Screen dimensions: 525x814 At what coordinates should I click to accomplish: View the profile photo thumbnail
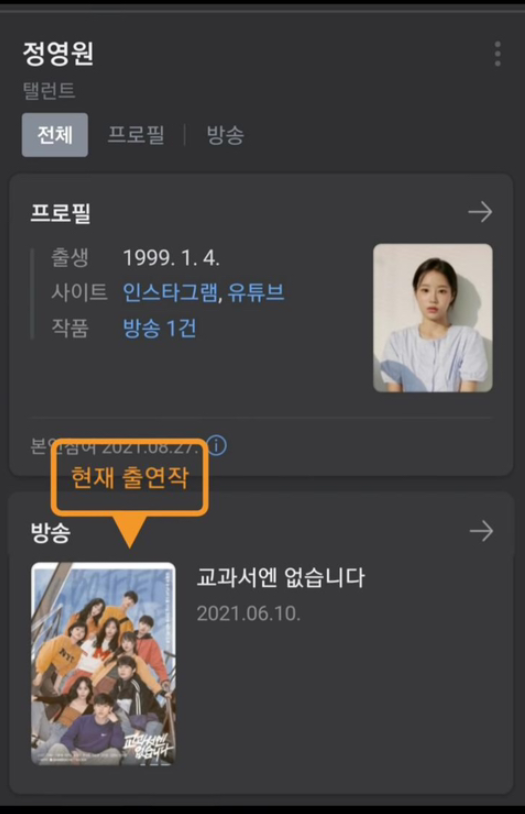coord(433,318)
